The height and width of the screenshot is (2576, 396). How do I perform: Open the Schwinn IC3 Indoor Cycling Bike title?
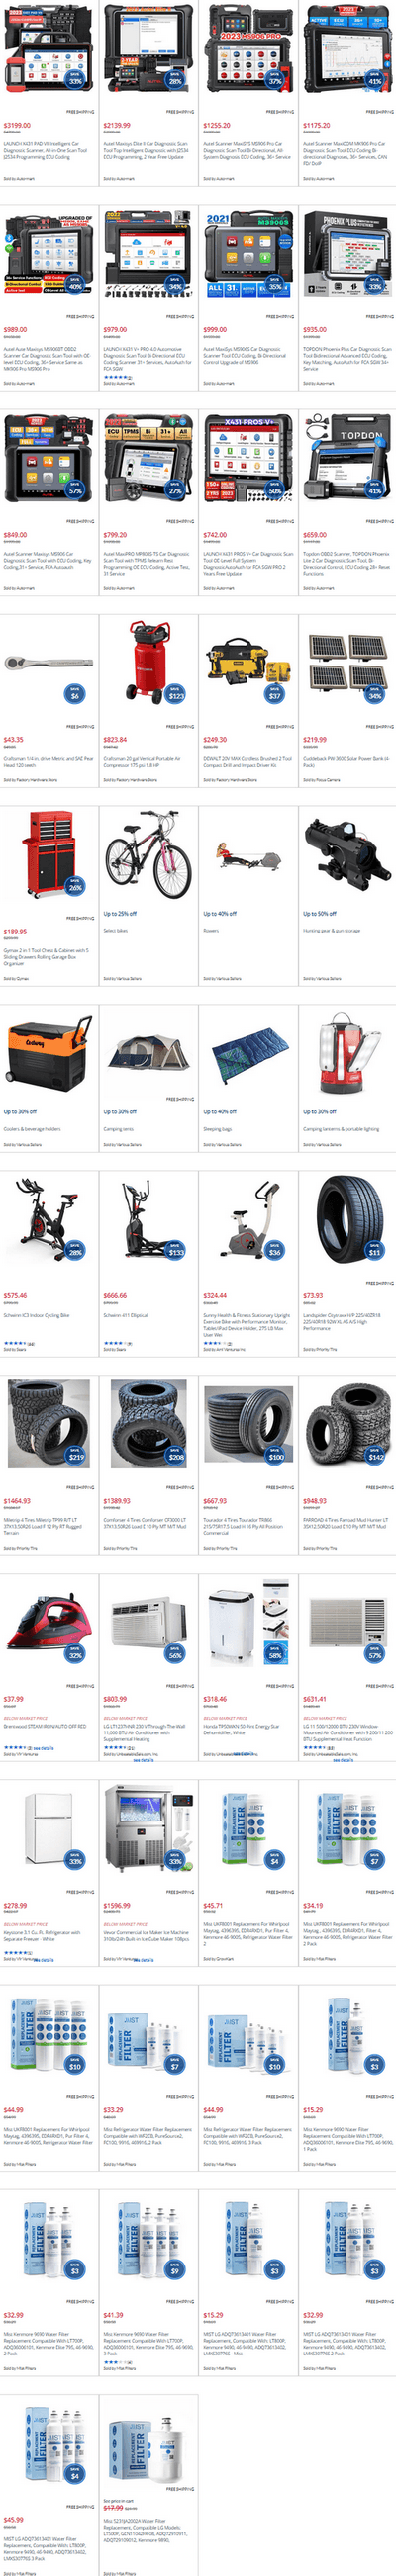pos(37,1315)
